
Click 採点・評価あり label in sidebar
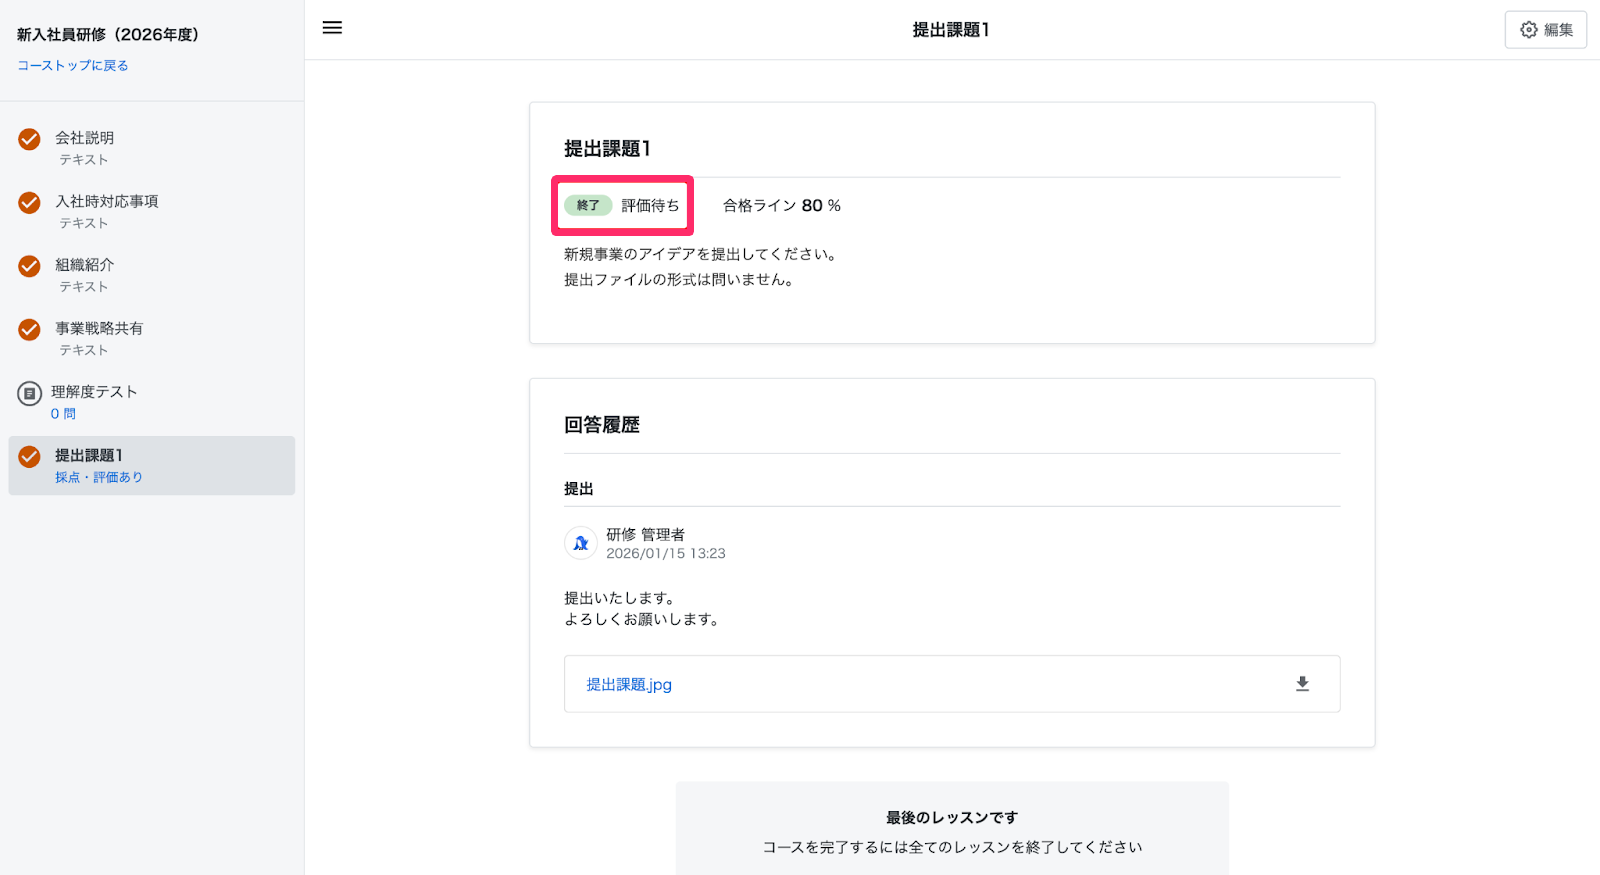[99, 477]
